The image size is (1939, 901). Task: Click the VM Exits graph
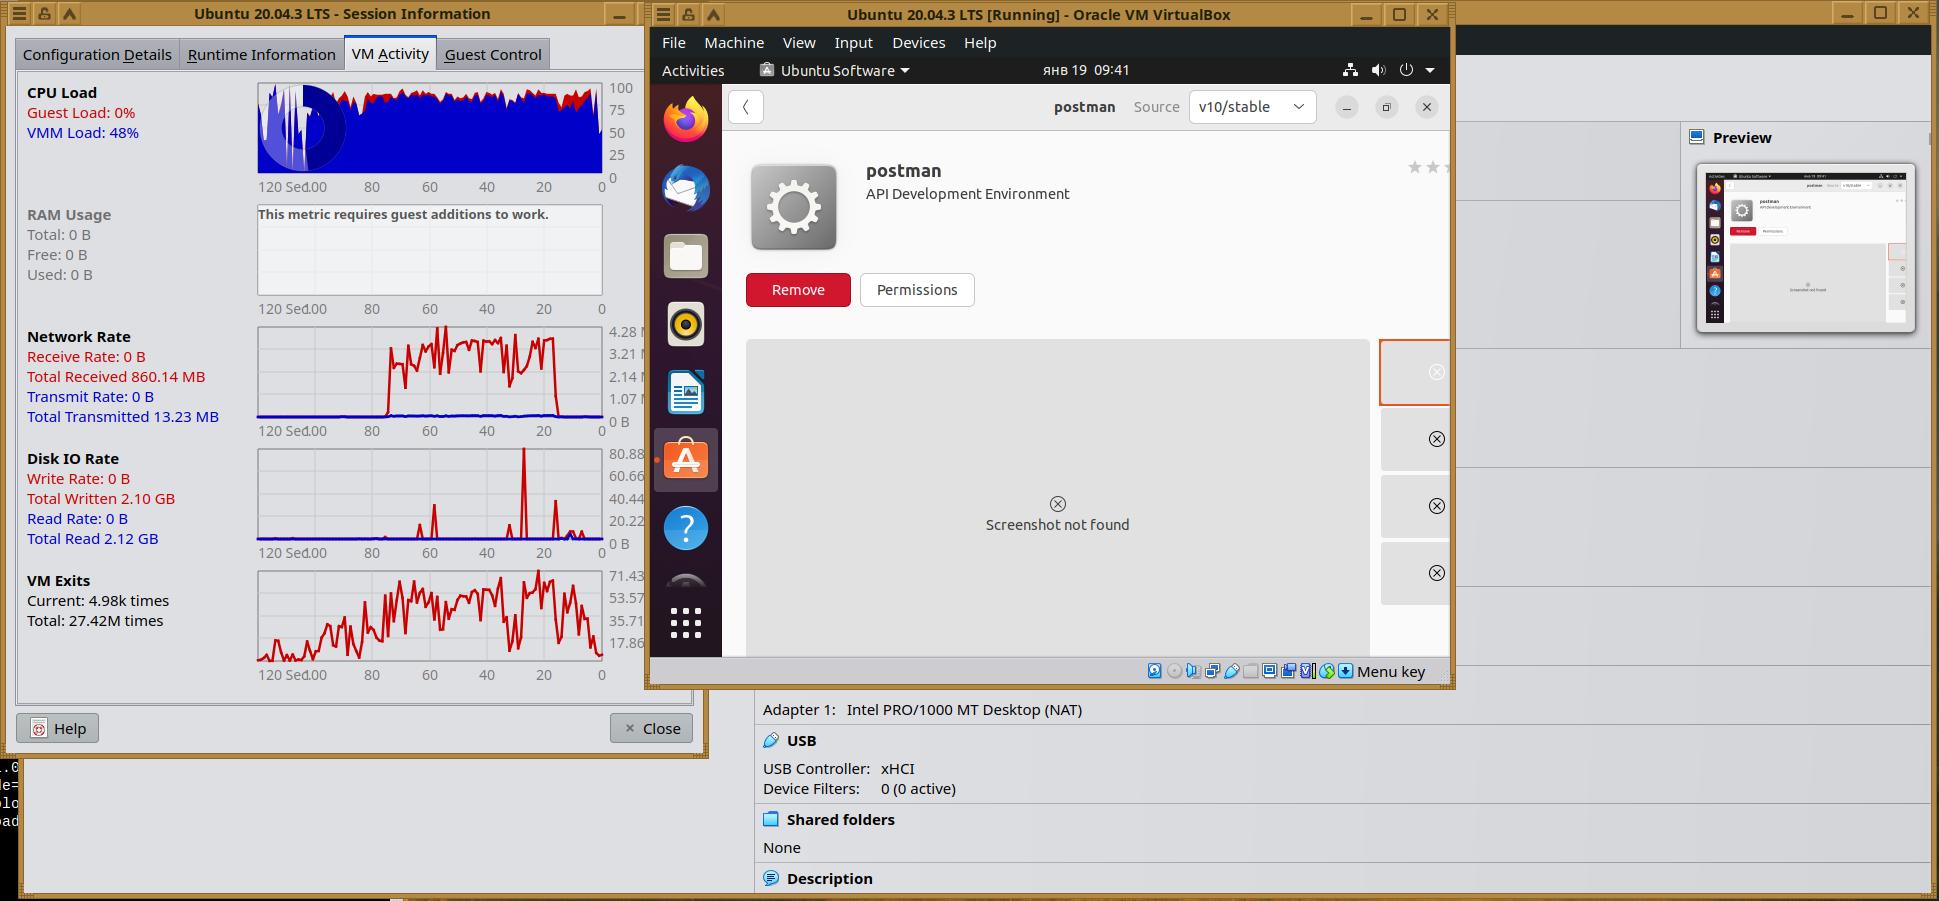430,616
